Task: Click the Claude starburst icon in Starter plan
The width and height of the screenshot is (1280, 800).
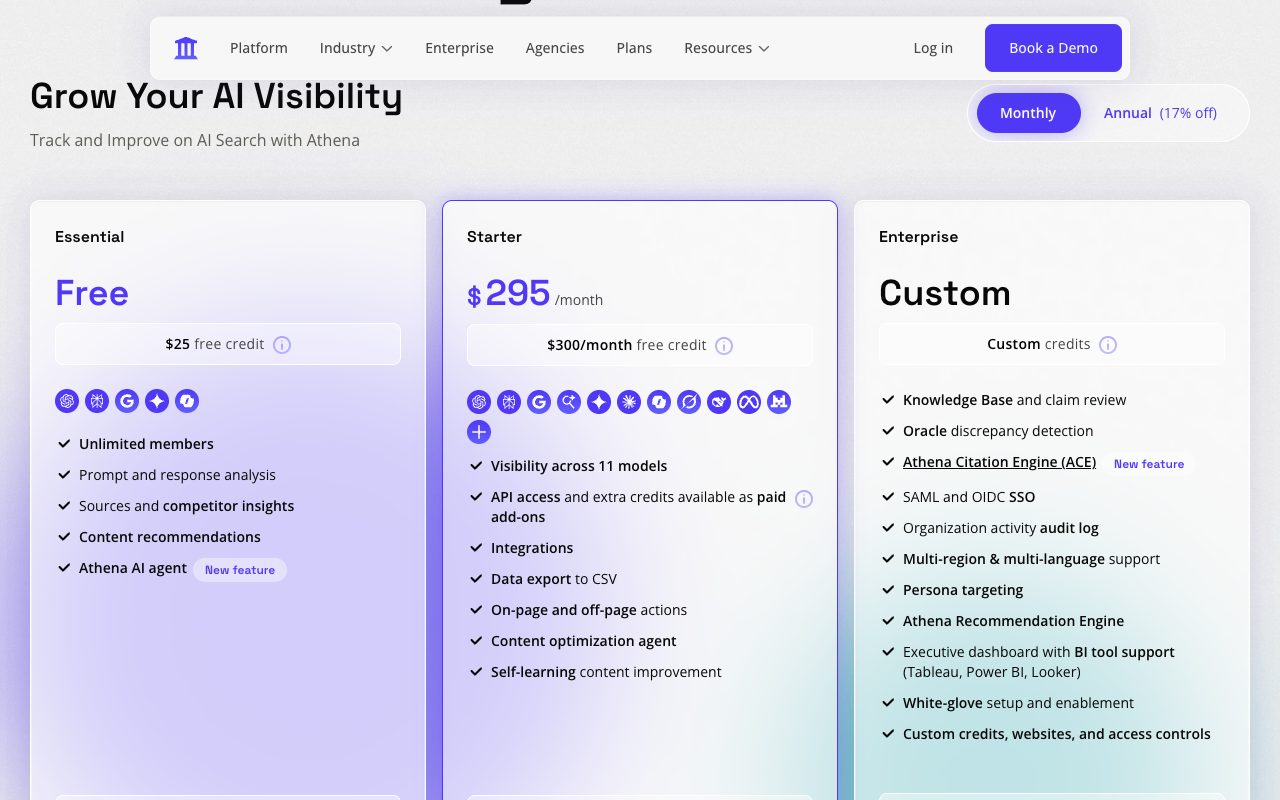Action: click(629, 402)
